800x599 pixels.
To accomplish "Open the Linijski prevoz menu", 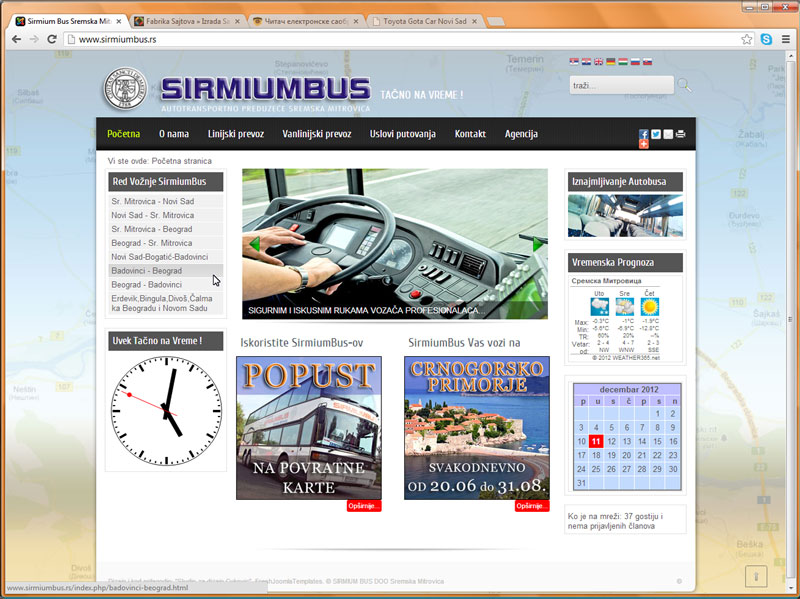I will (x=236, y=134).
